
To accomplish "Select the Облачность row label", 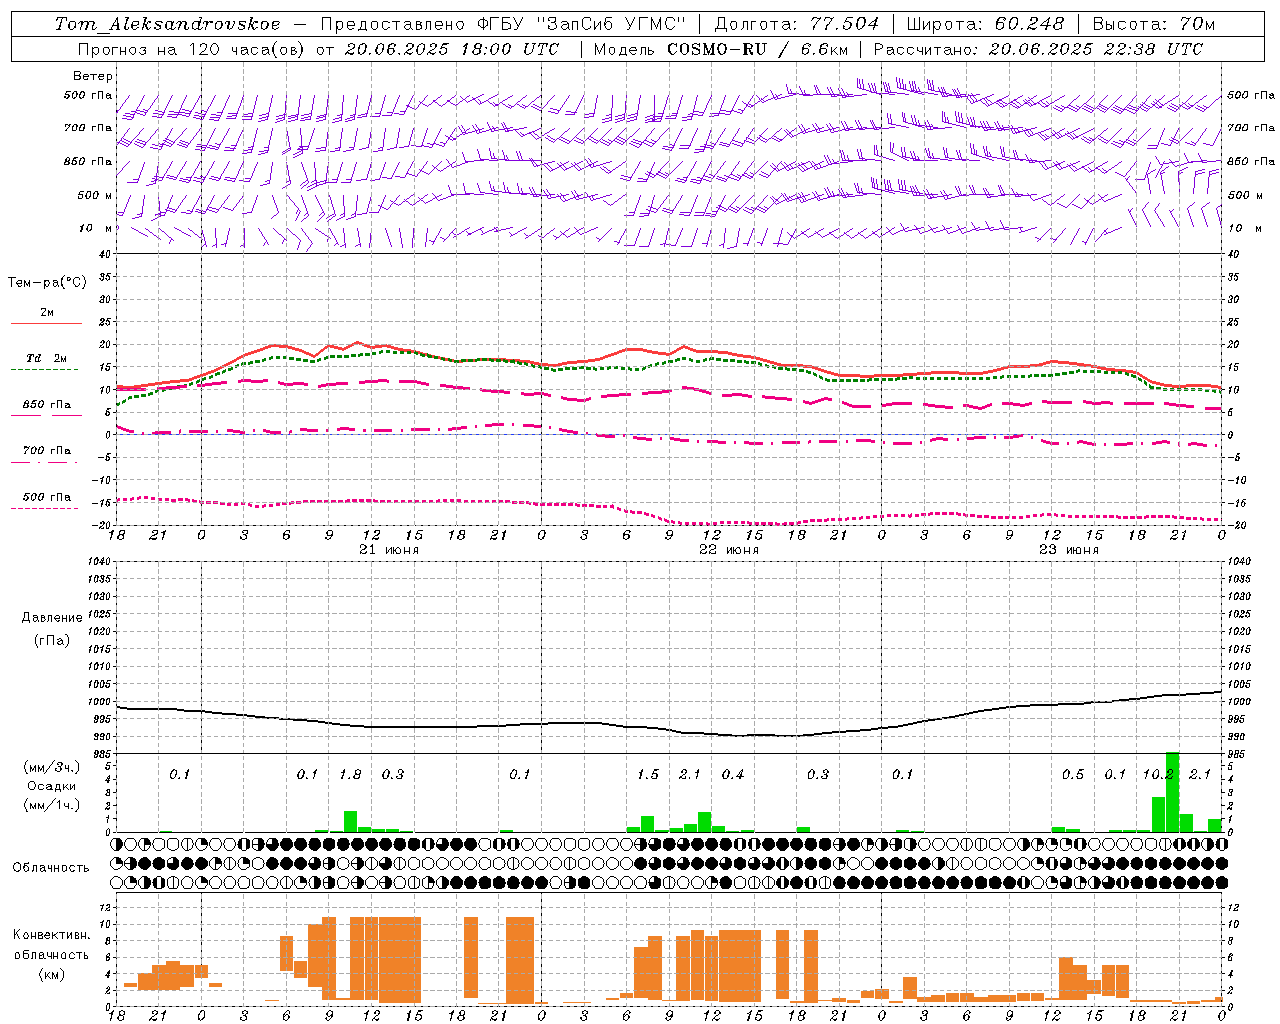I will pyautogui.click(x=51, y=868).
